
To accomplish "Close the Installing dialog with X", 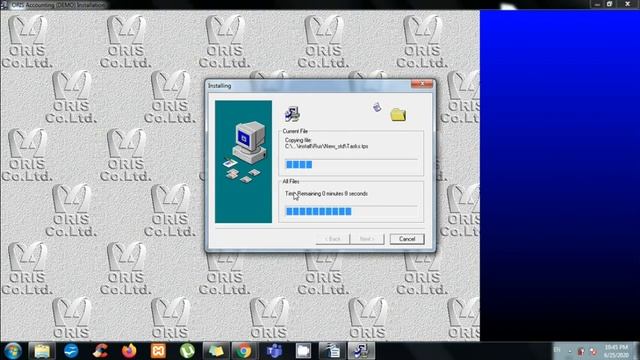I will pyautogui.click(x=422, y=84).
